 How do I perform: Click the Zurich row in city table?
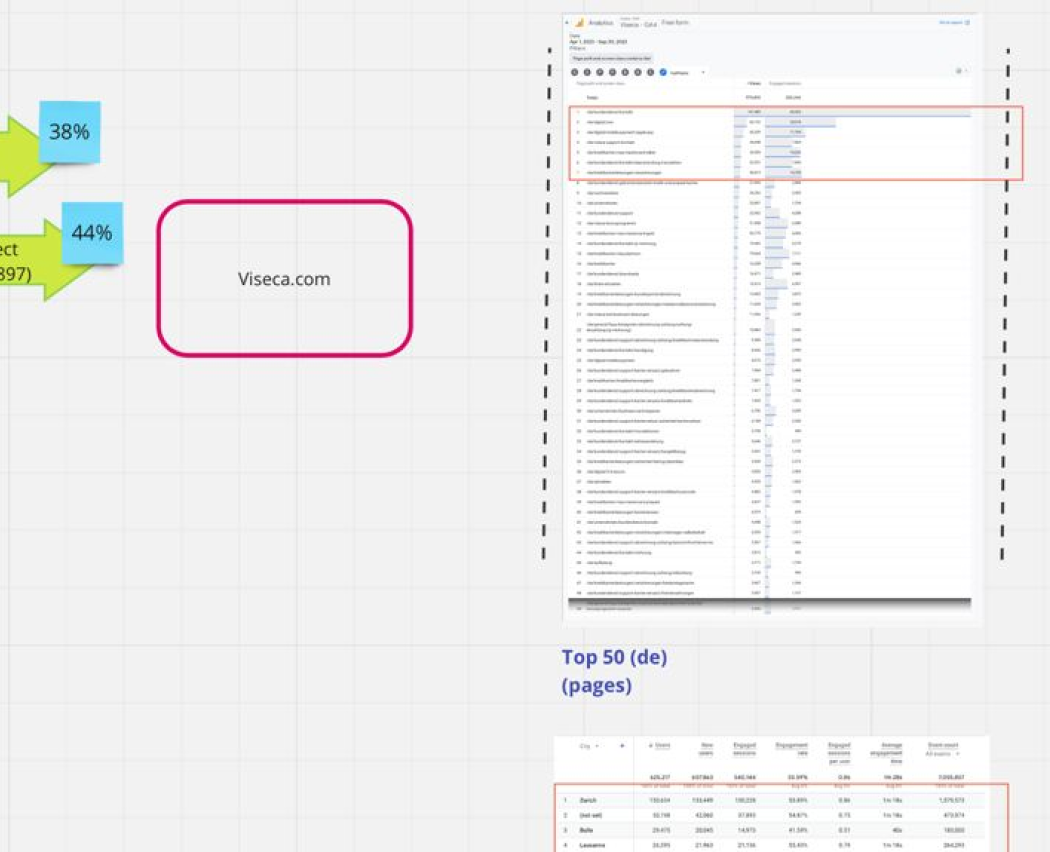click(771, 800)
